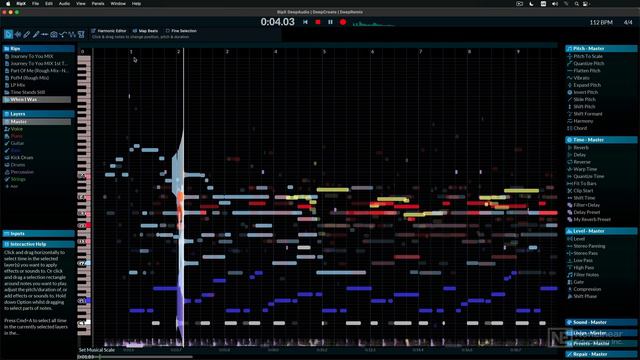Open the Audio menu

[x=64, y=4]
